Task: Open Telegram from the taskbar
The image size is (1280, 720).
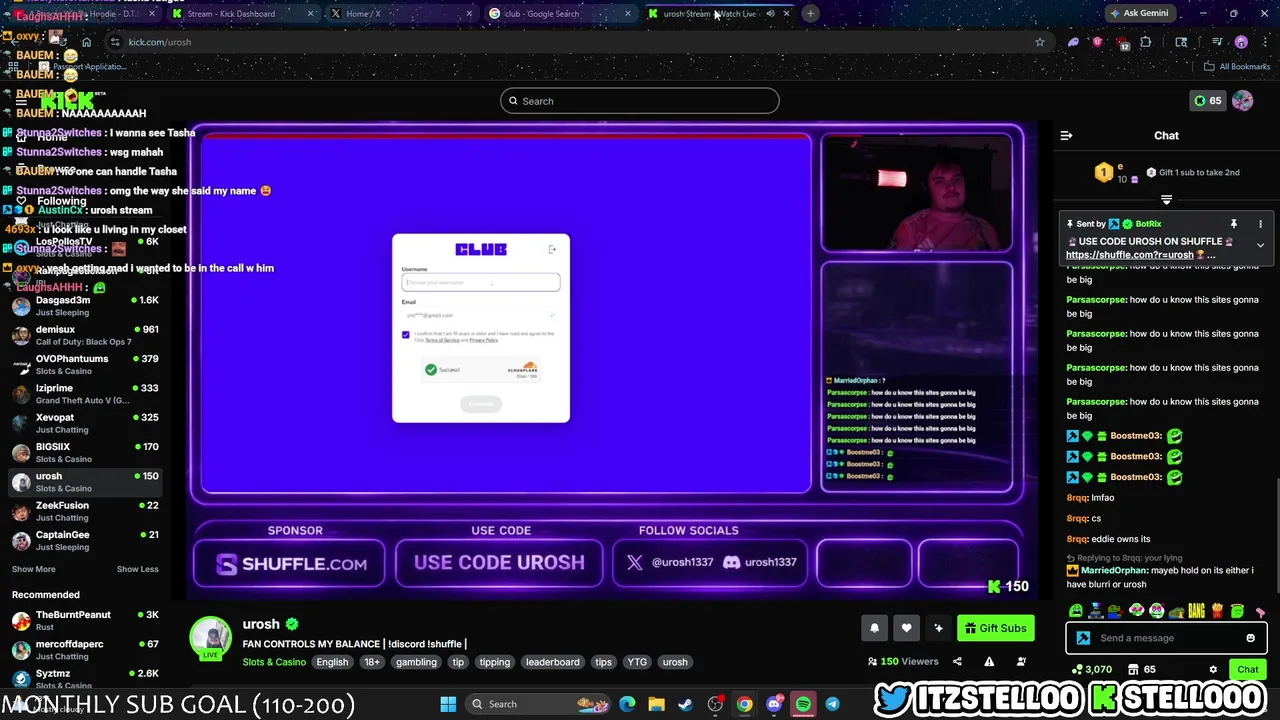Action: click(832, 704)
